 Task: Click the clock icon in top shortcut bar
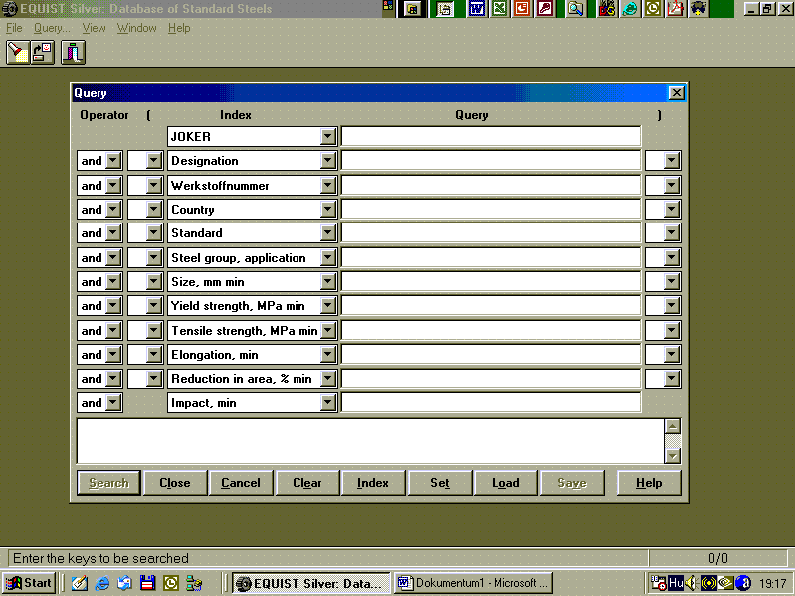(x=653, y=9)
